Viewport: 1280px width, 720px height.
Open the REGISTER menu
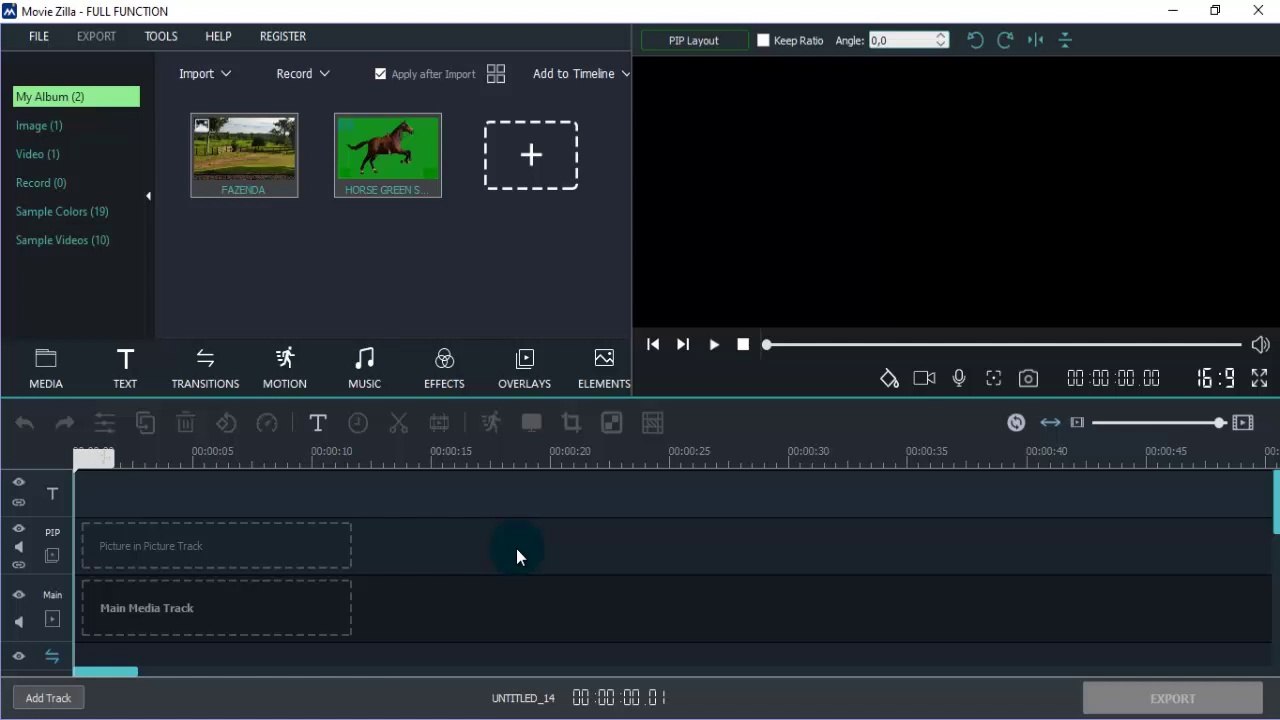point(283,36)
